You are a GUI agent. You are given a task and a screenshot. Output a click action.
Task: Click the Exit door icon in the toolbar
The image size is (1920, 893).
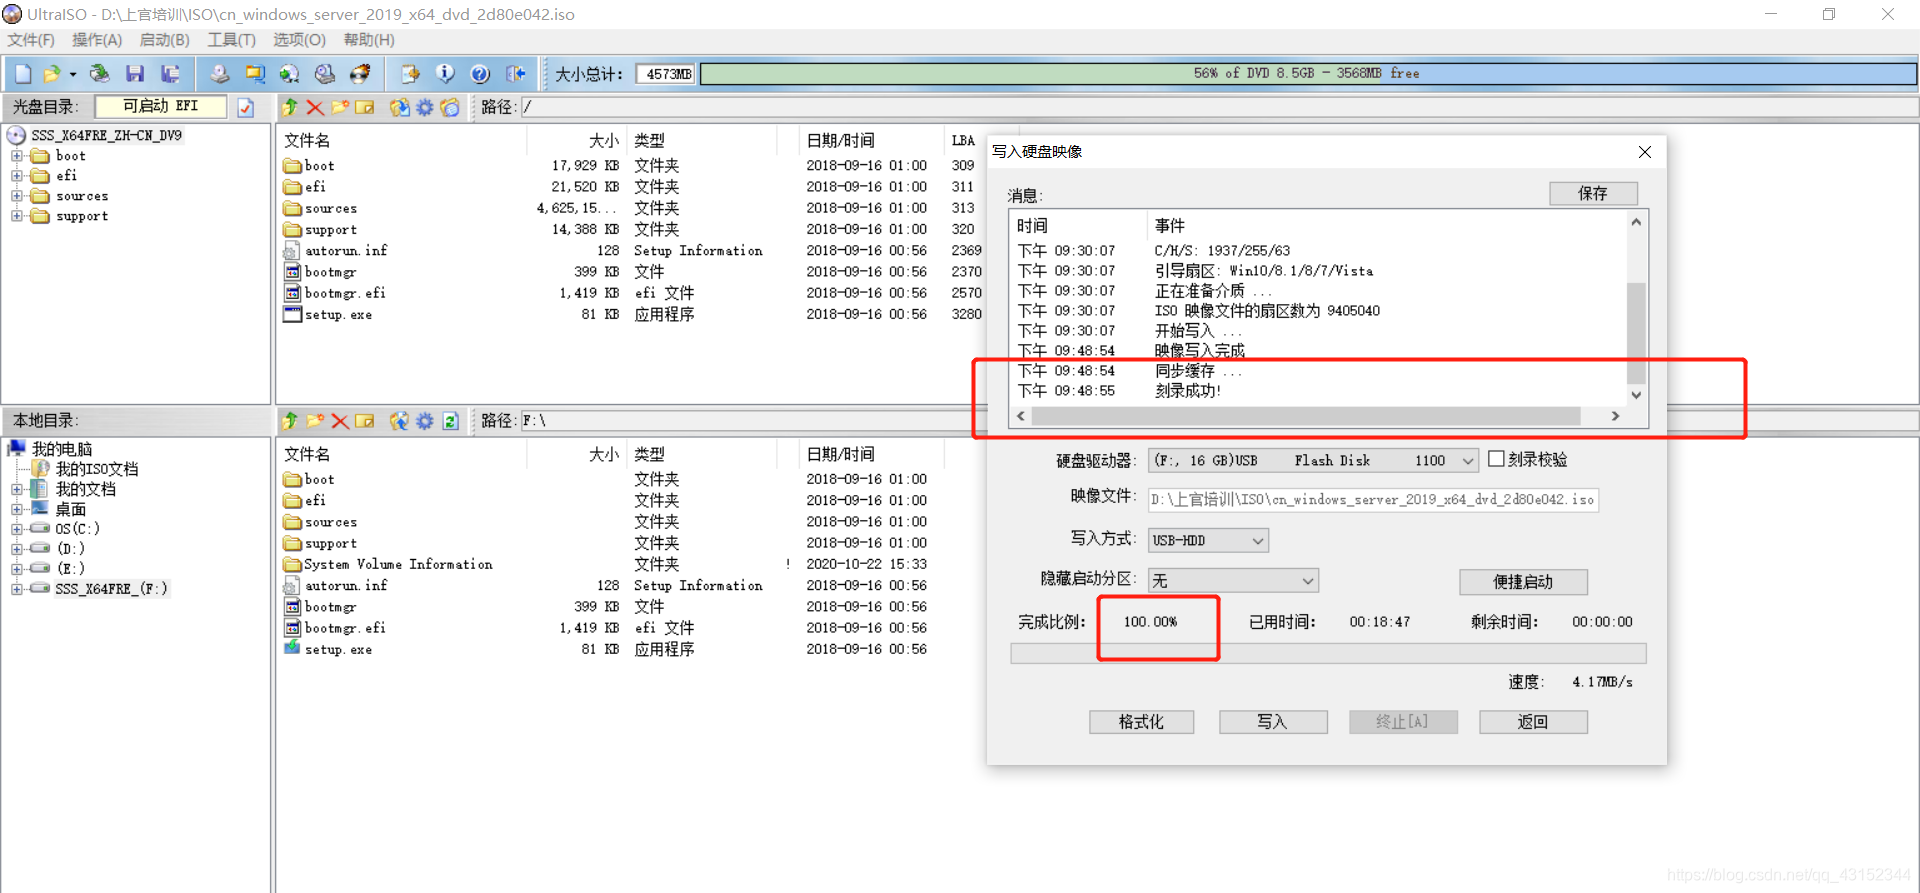pos(516,73)
